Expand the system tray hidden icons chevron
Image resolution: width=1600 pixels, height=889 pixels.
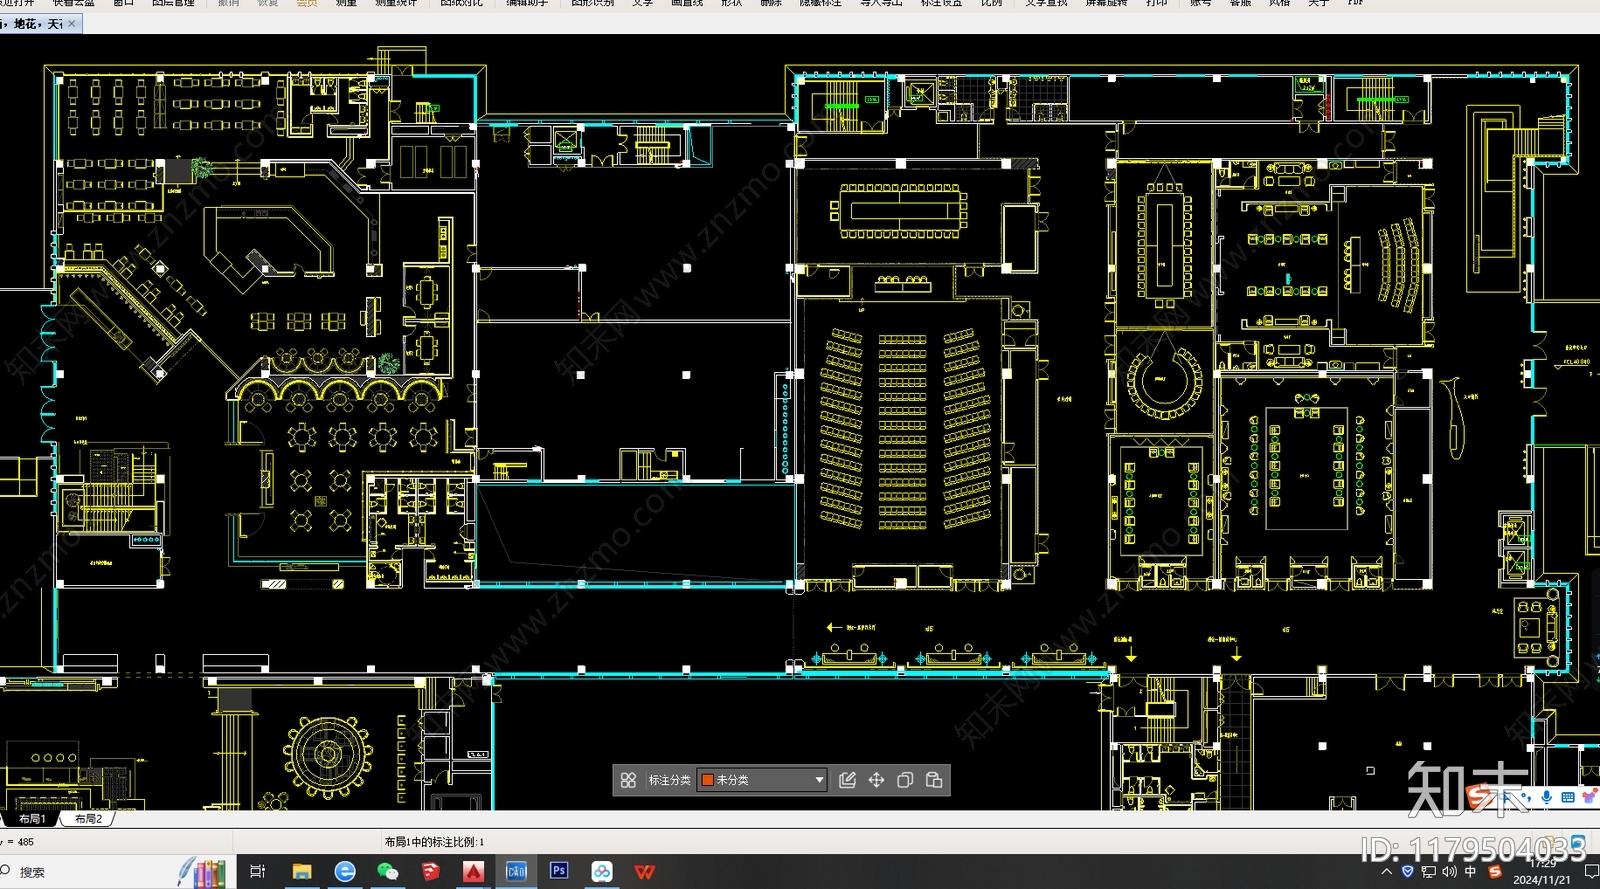(x=1386, y=872)
